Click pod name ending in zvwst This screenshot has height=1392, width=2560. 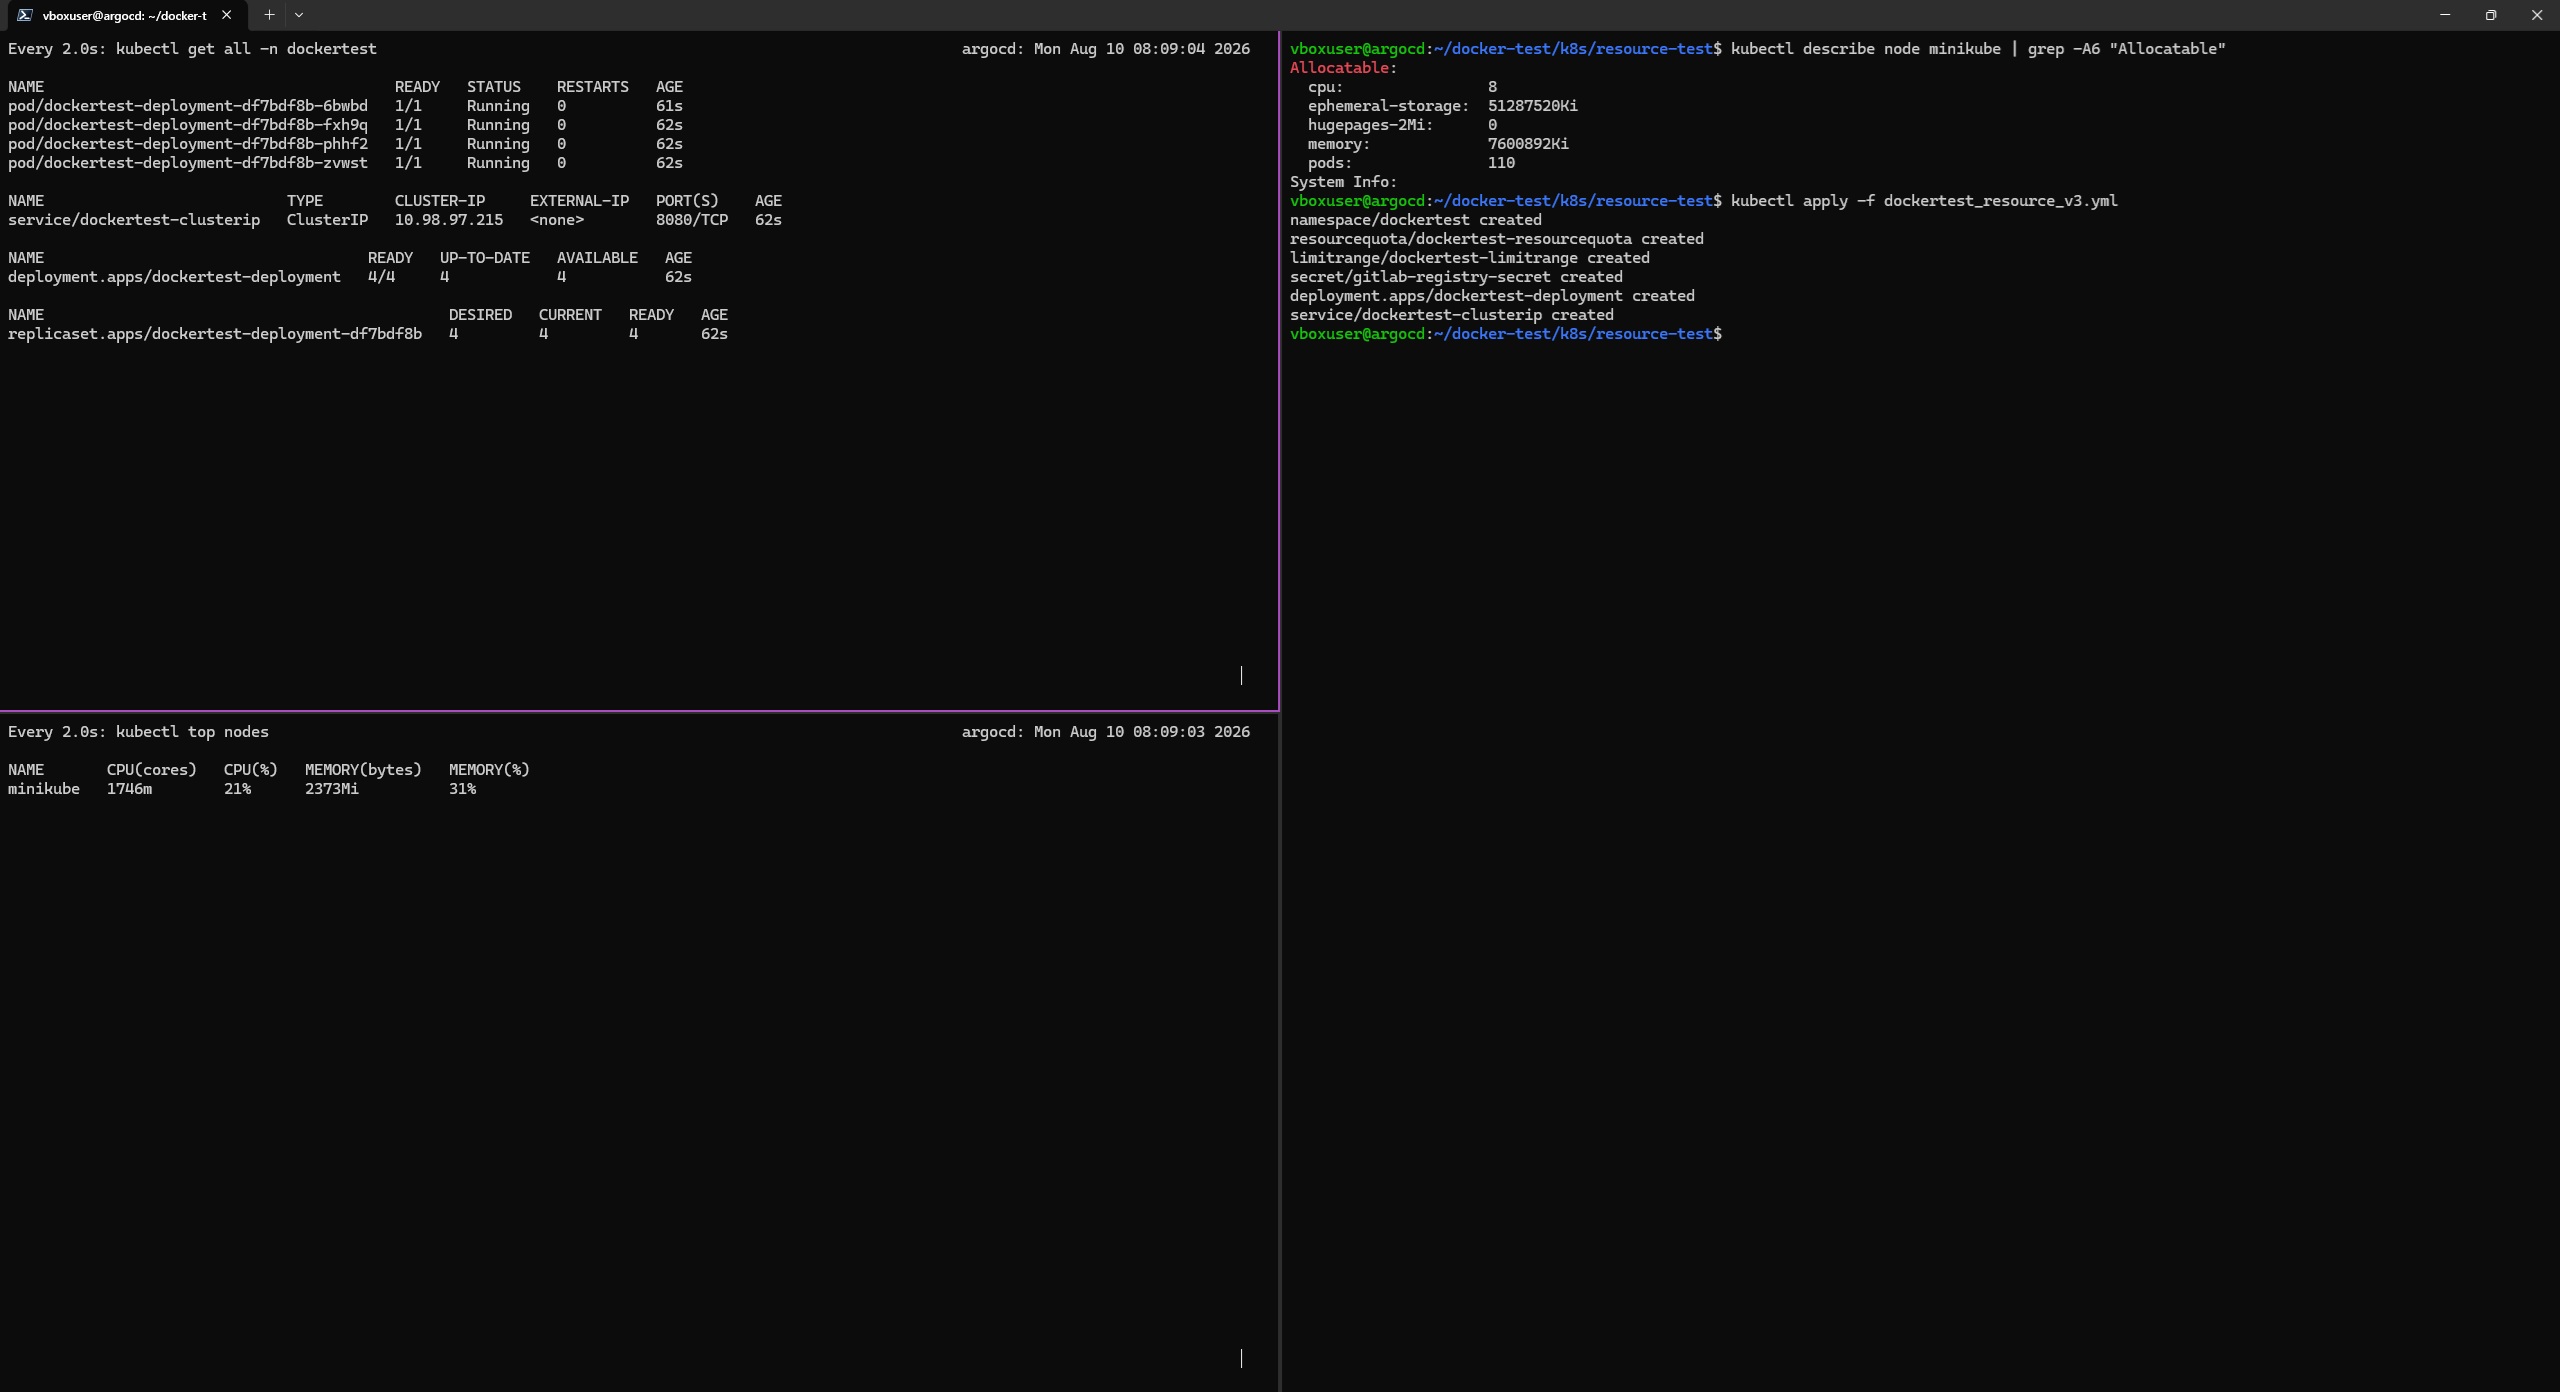[188, 163]
